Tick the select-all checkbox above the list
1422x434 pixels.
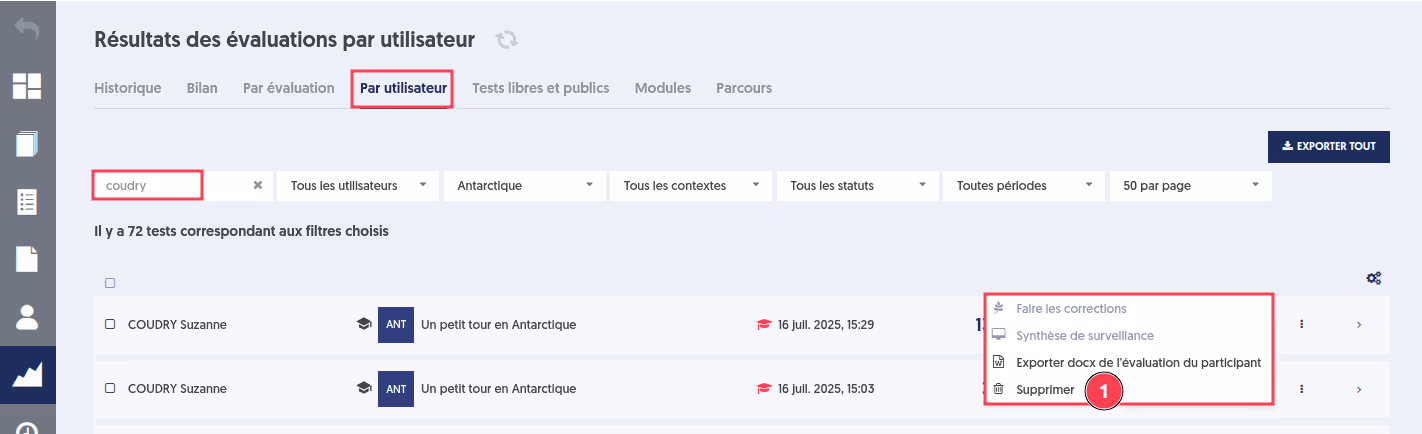110,283
